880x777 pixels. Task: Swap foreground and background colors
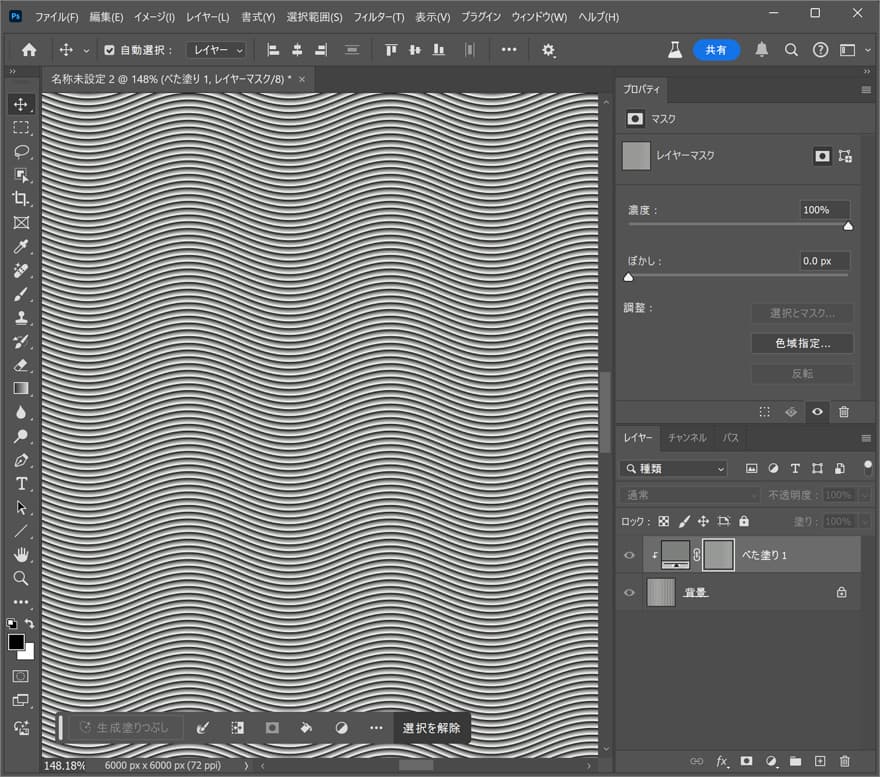30,624
